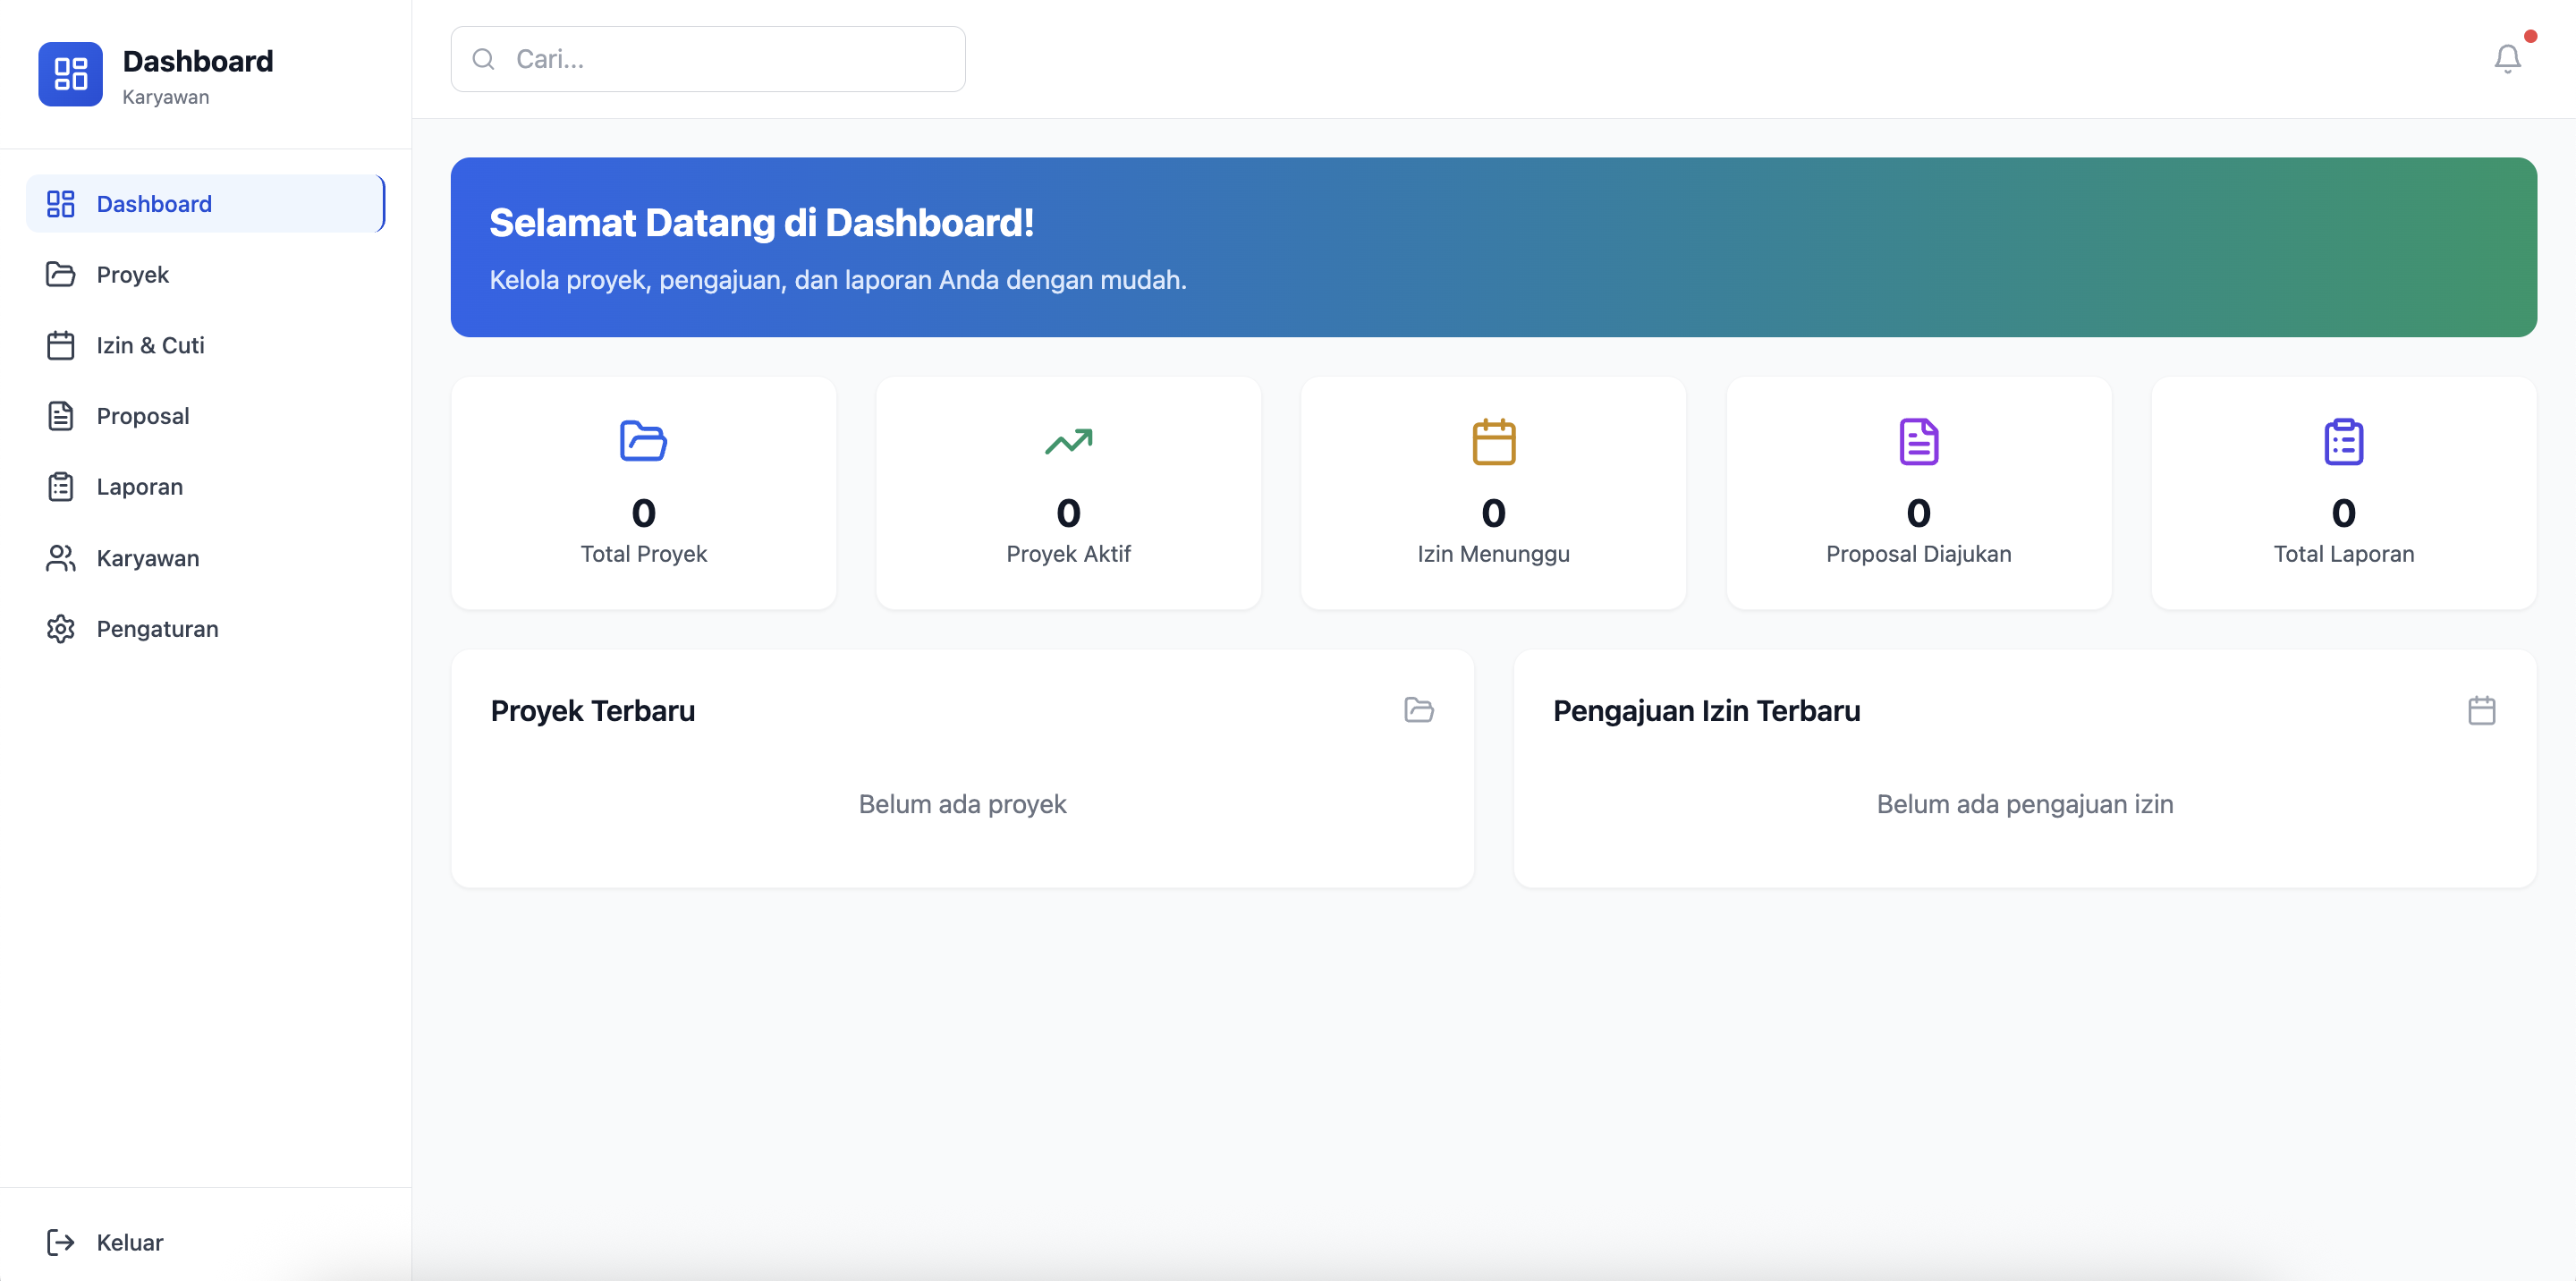Click the Karyawan people icon in sidebar
2576x1281 pixels.
click(x=61, y=558)
